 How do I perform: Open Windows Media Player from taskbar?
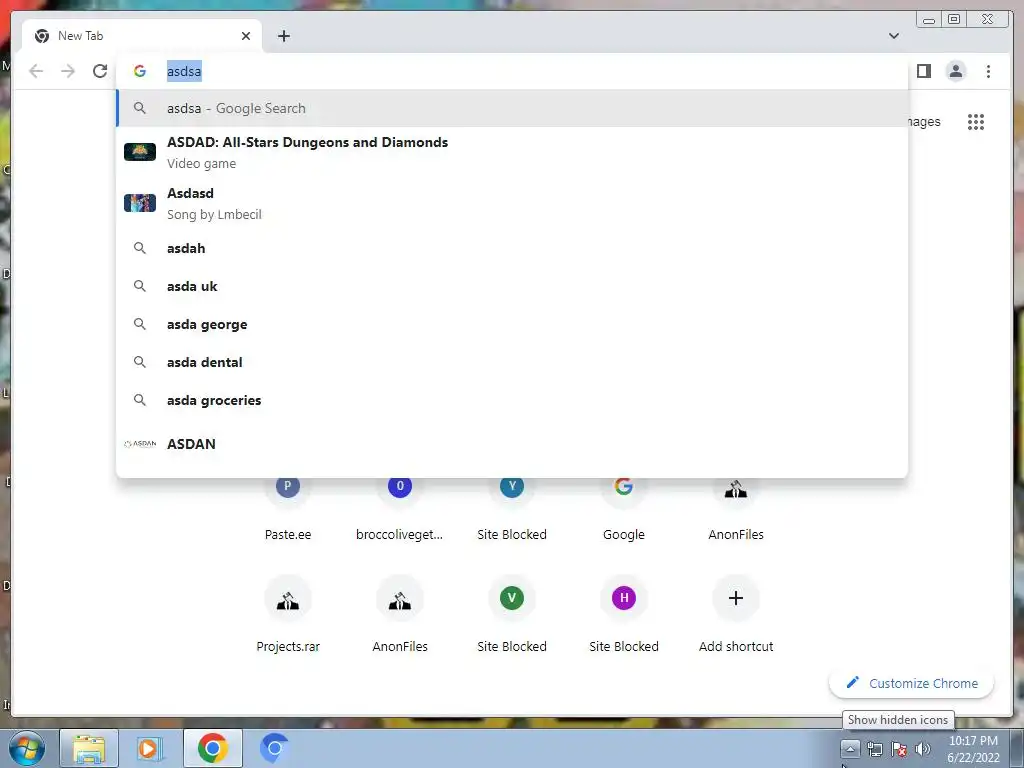click(150, 748)
